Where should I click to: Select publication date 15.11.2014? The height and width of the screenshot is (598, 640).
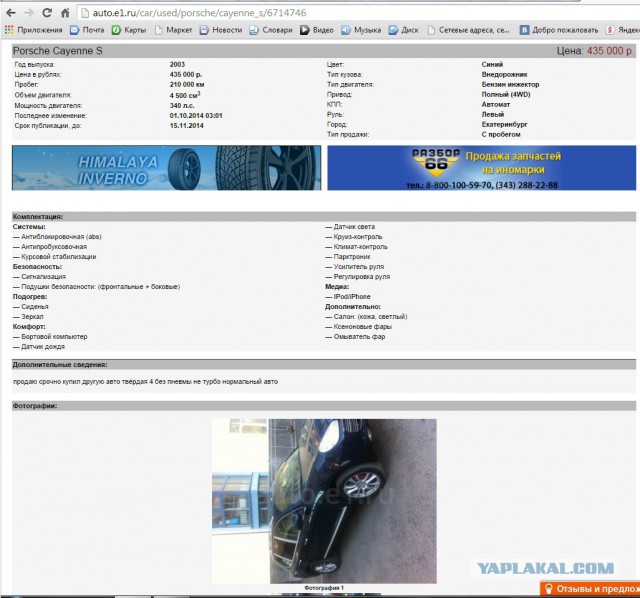(x=187, y=126)
